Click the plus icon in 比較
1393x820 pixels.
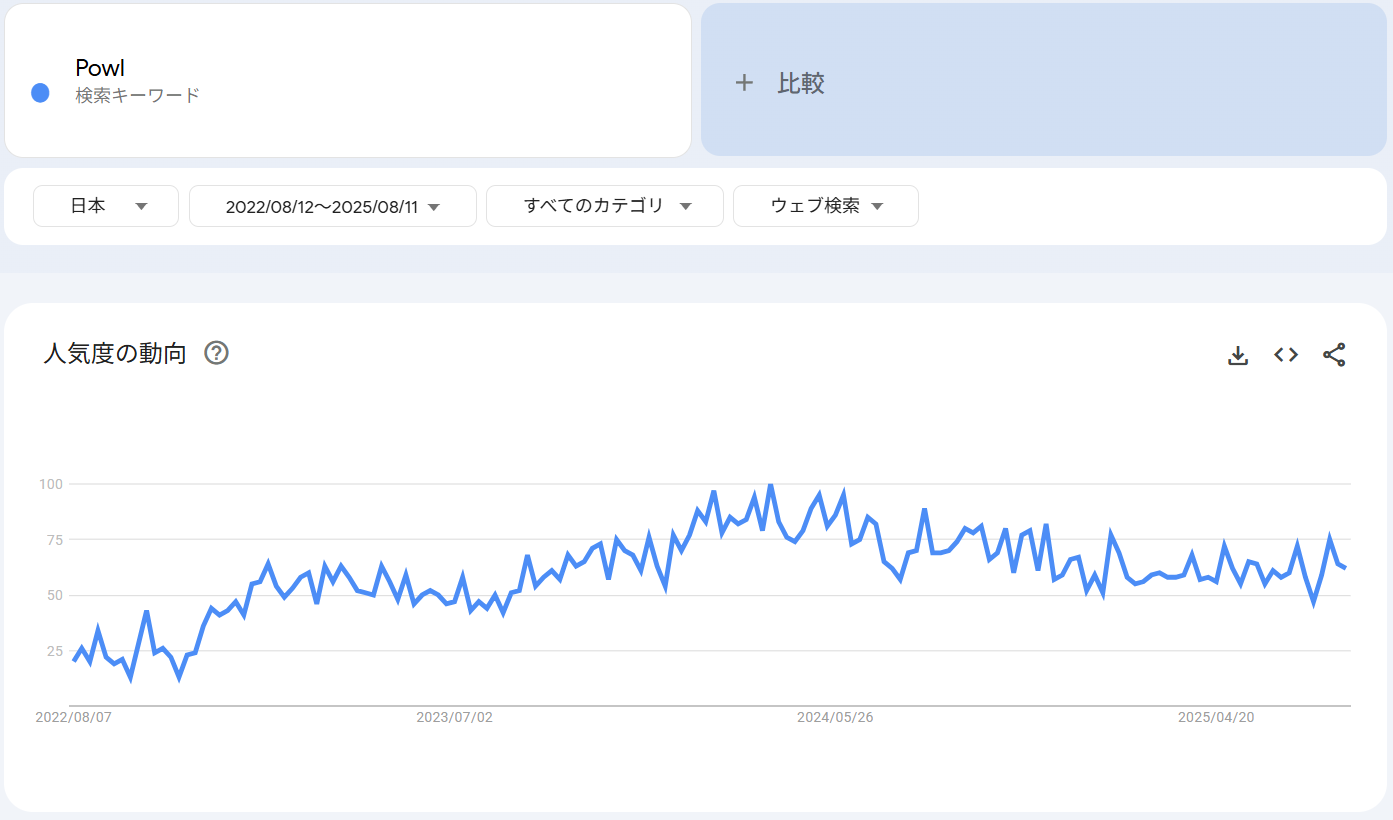[744, 83]
